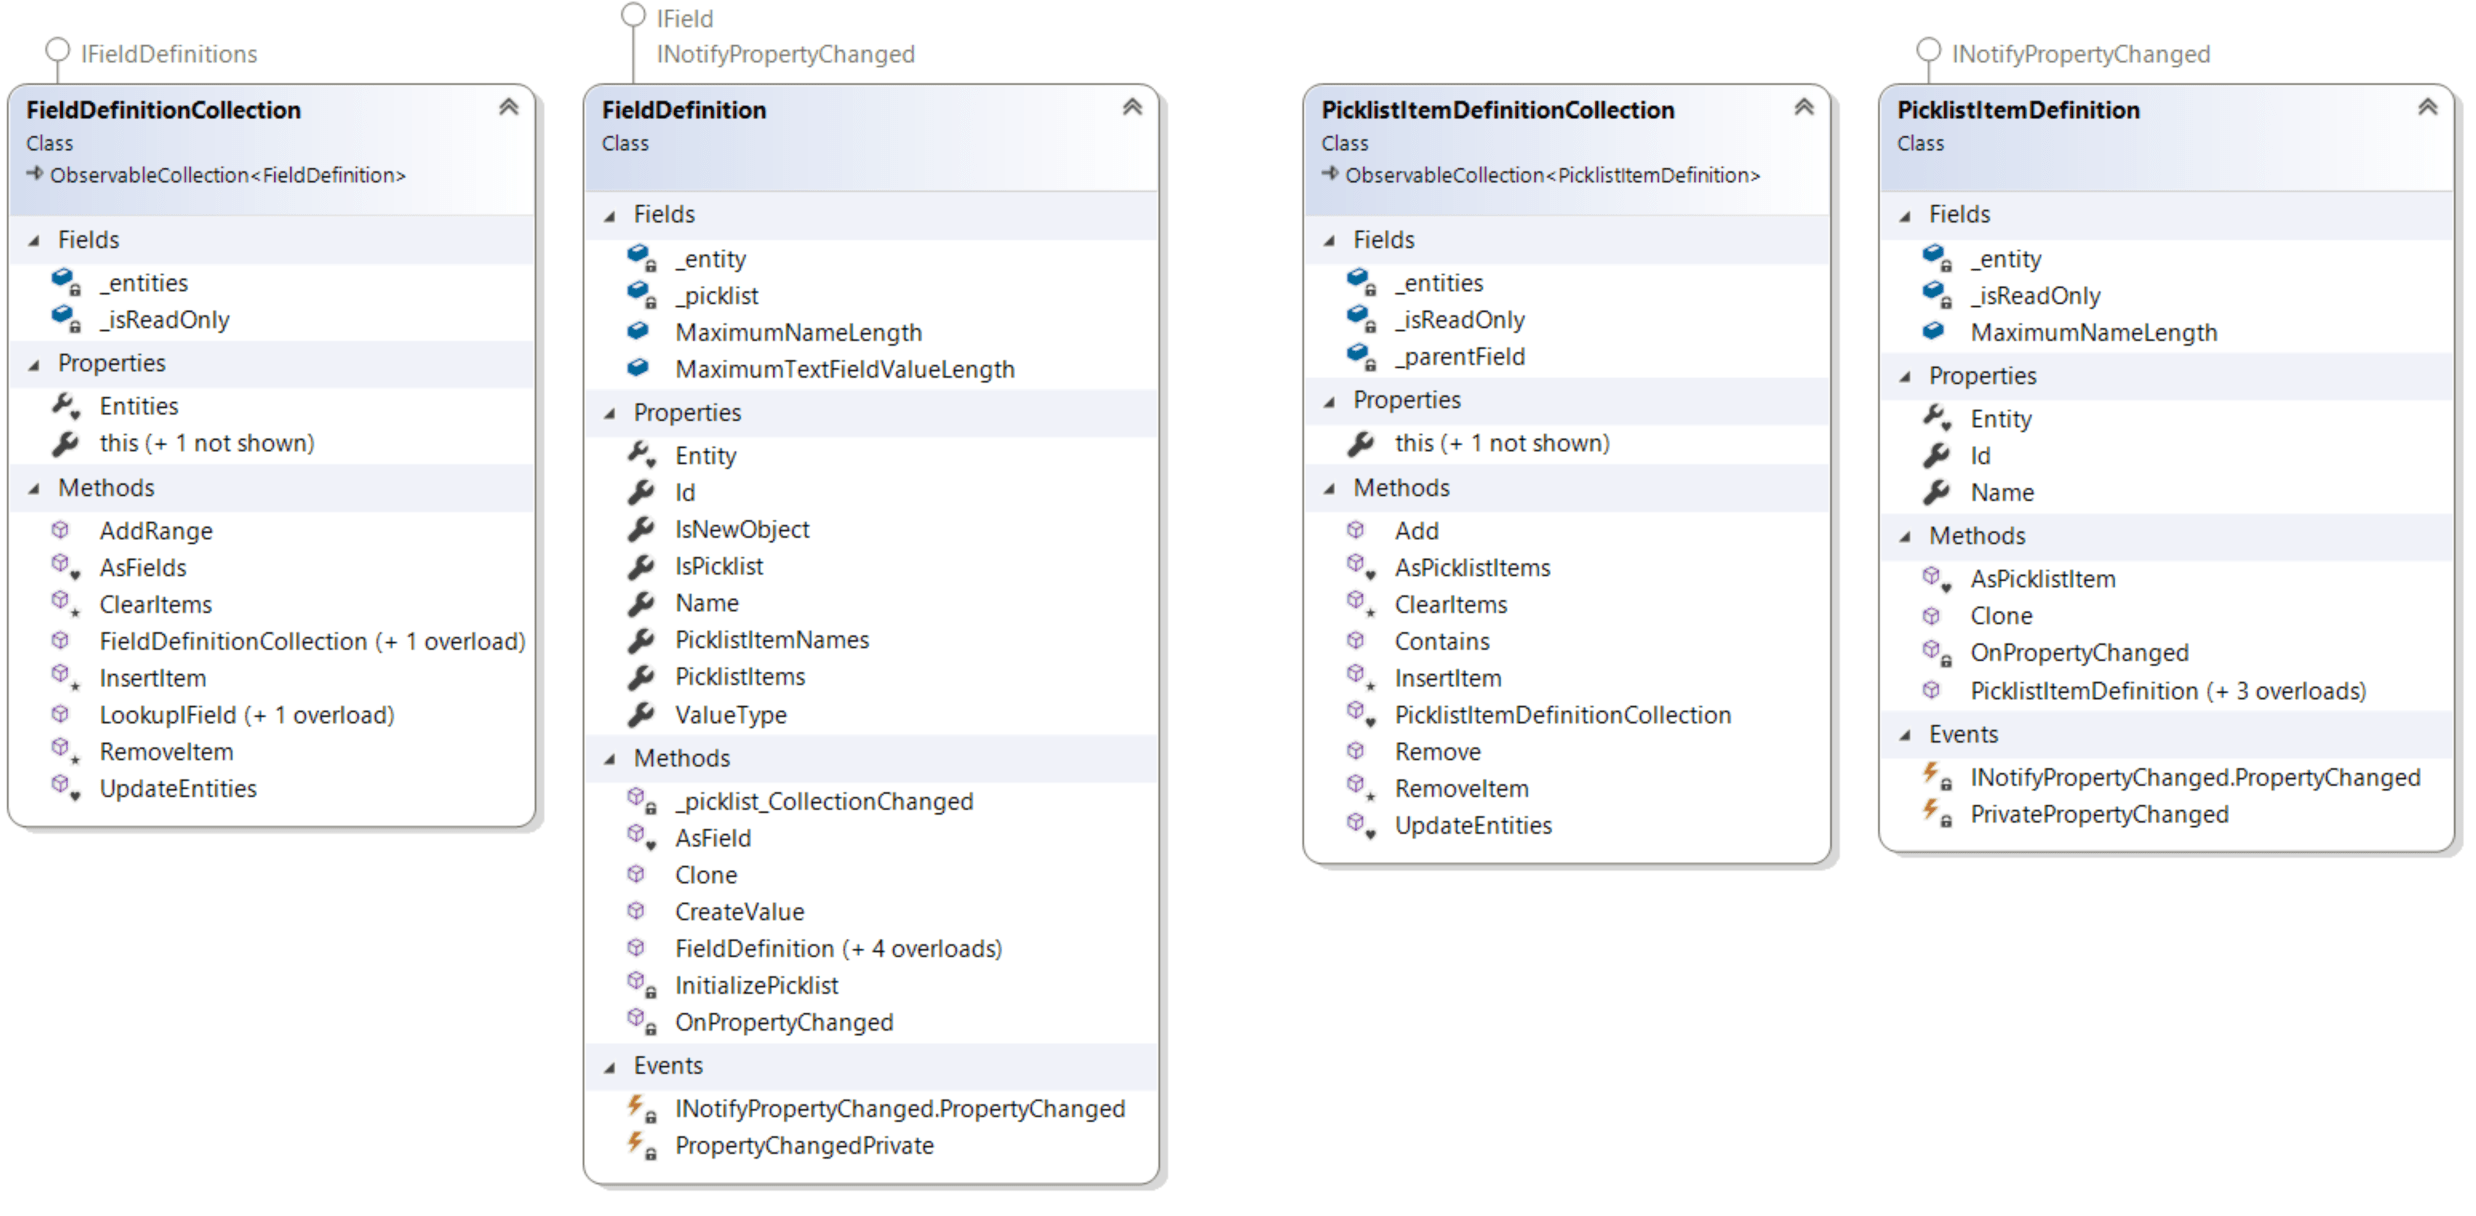Click the method cube icon beside CreateValue
The width and height of the screenshot is (2476, 1216).
point(636,911)
